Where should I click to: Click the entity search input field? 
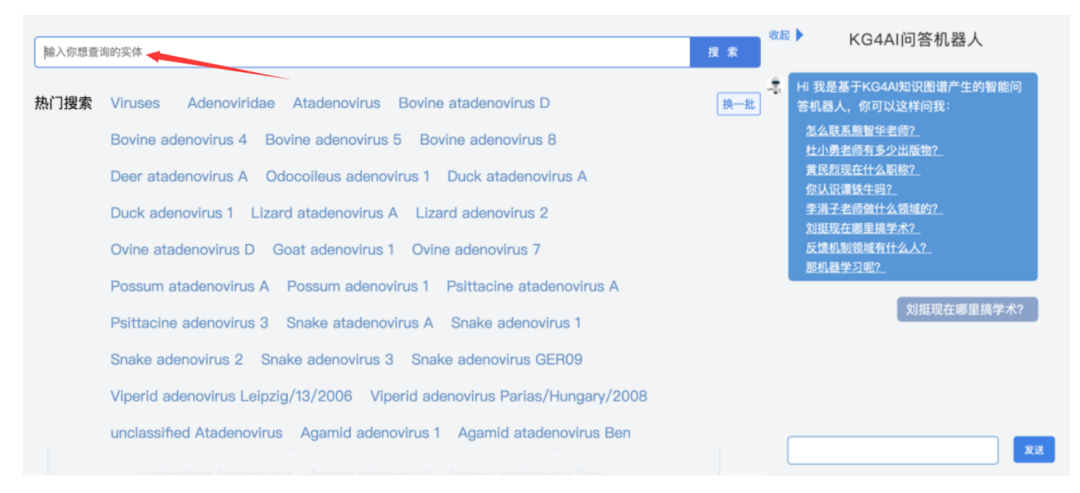(x=362, y=52)
